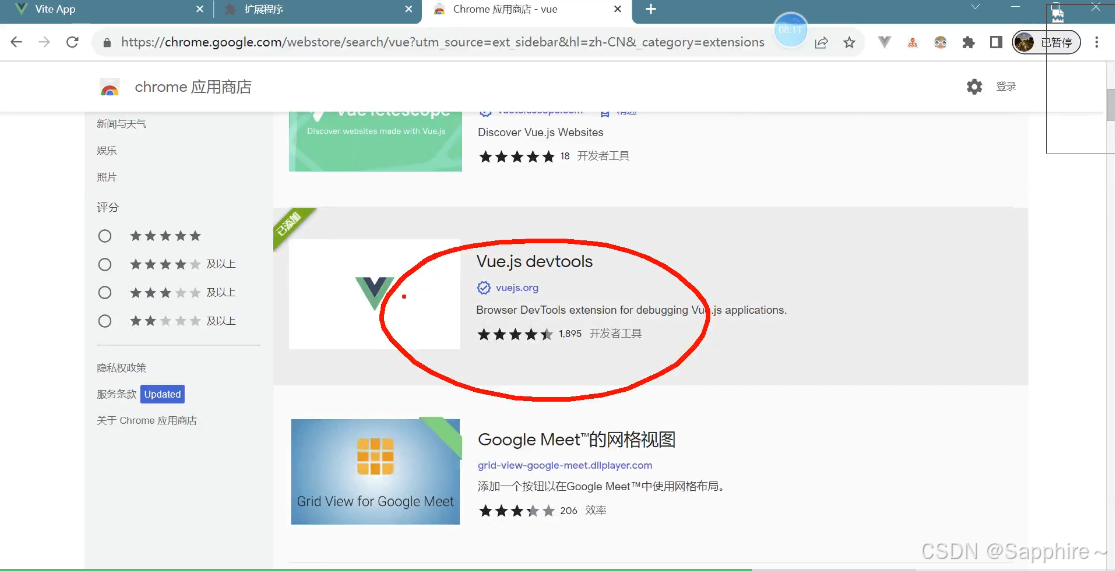
Task: Click the Discover Vue.js Websites description
Action: coord(540,132)
